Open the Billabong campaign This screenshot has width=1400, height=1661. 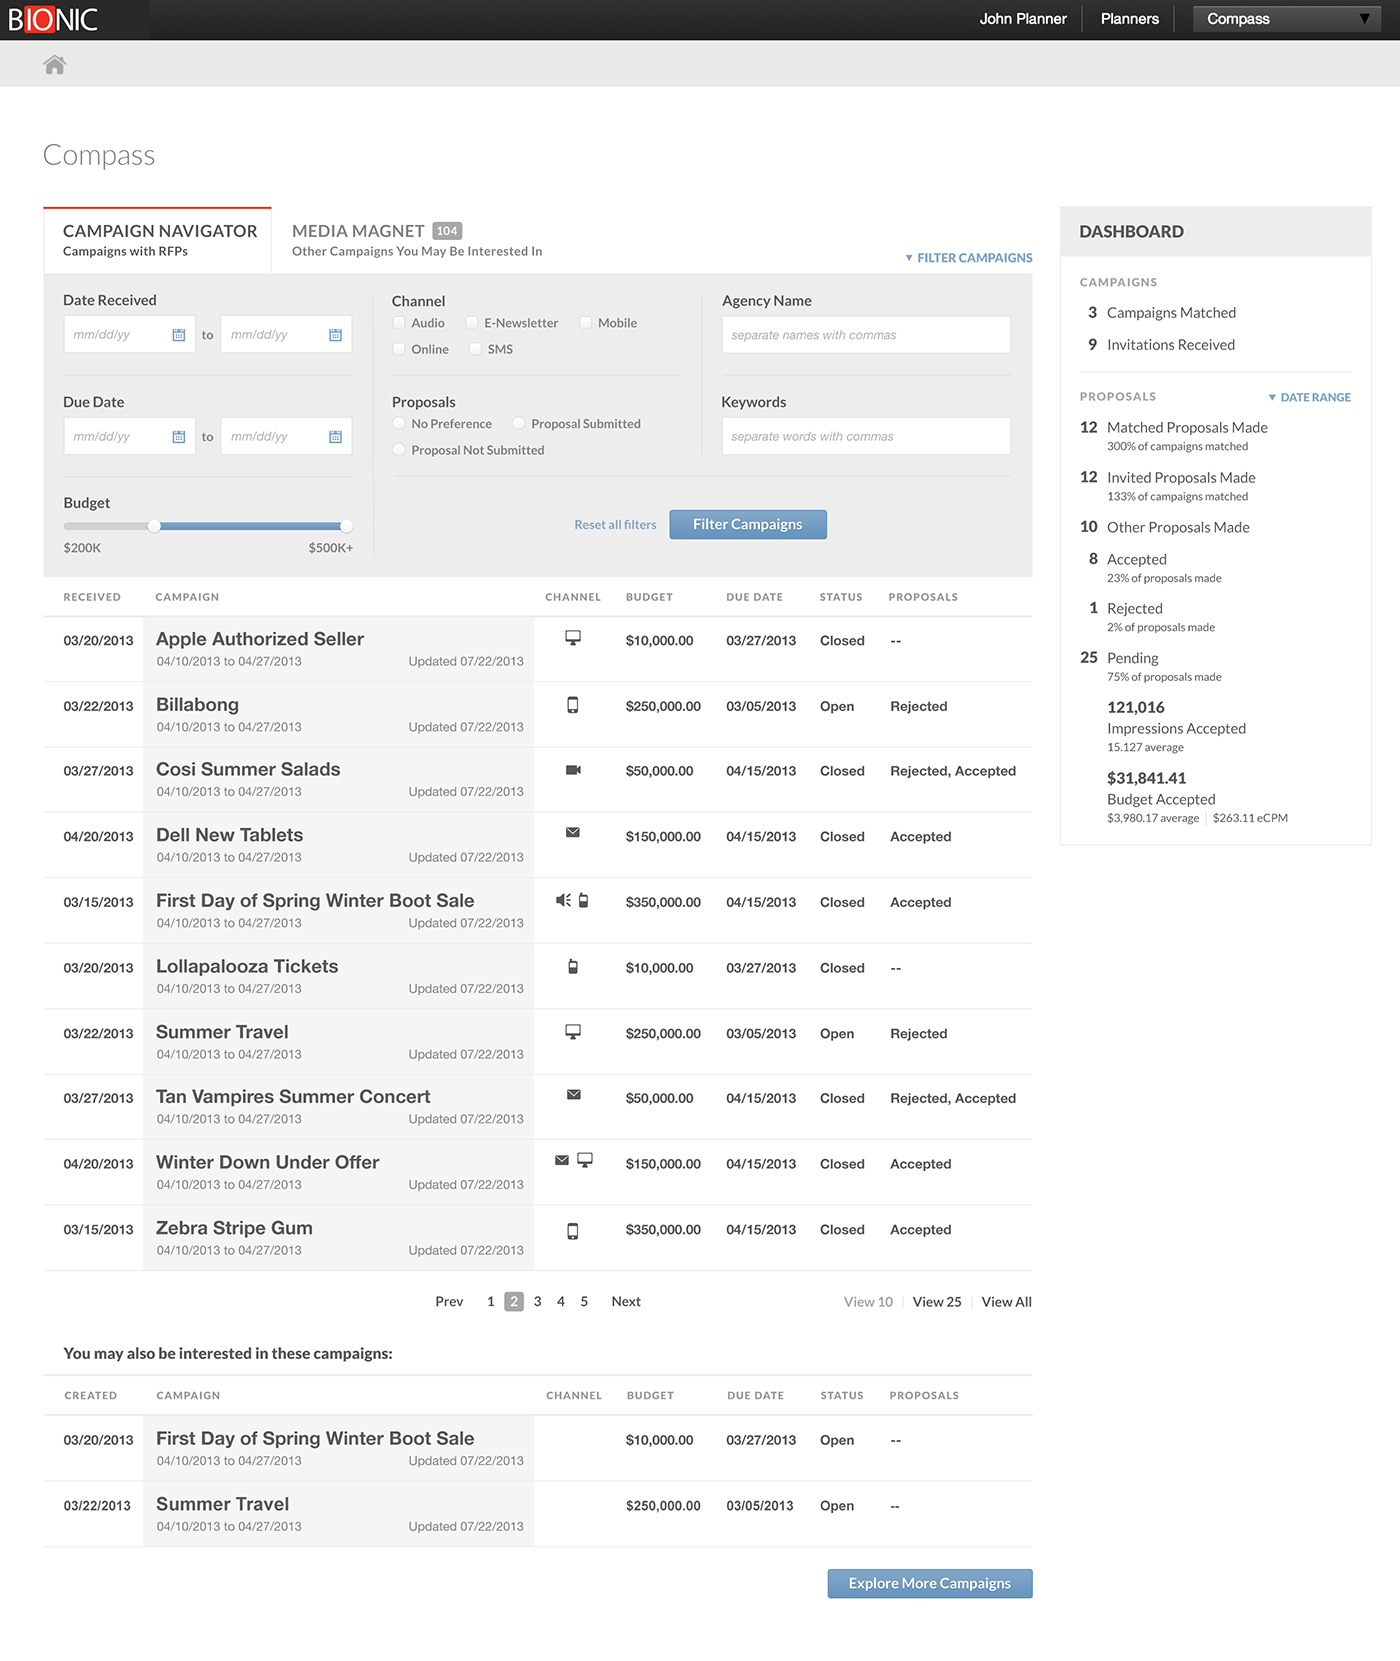[197, 705]
